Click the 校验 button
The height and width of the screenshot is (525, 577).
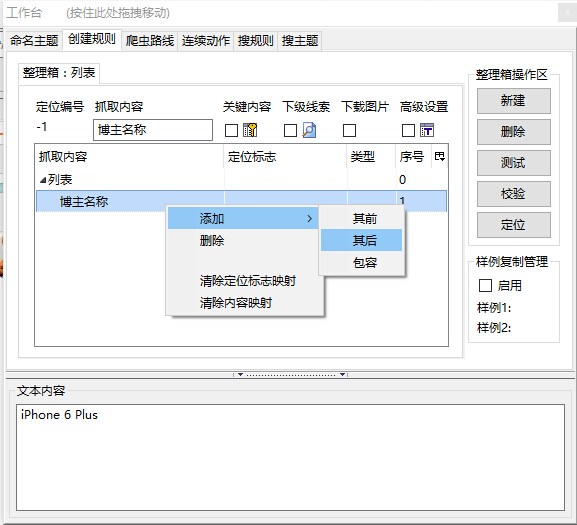[514, 194]
